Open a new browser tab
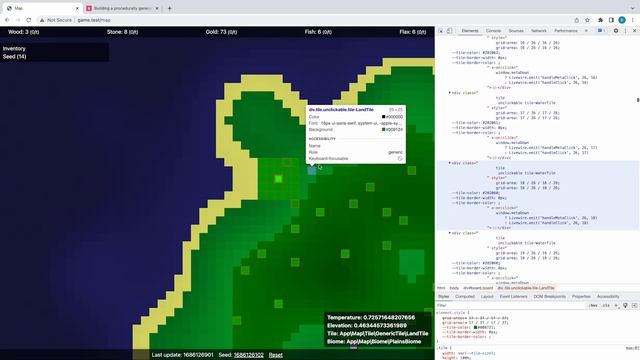This screenshot has height=360, width=640. [169, 8]
